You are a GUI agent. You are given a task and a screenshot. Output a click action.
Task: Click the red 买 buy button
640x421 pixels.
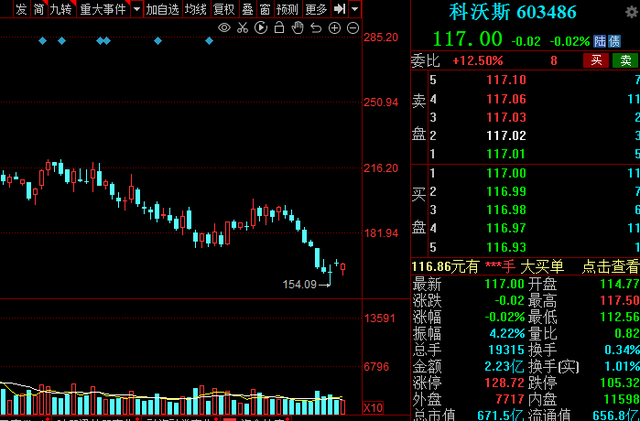596,60
